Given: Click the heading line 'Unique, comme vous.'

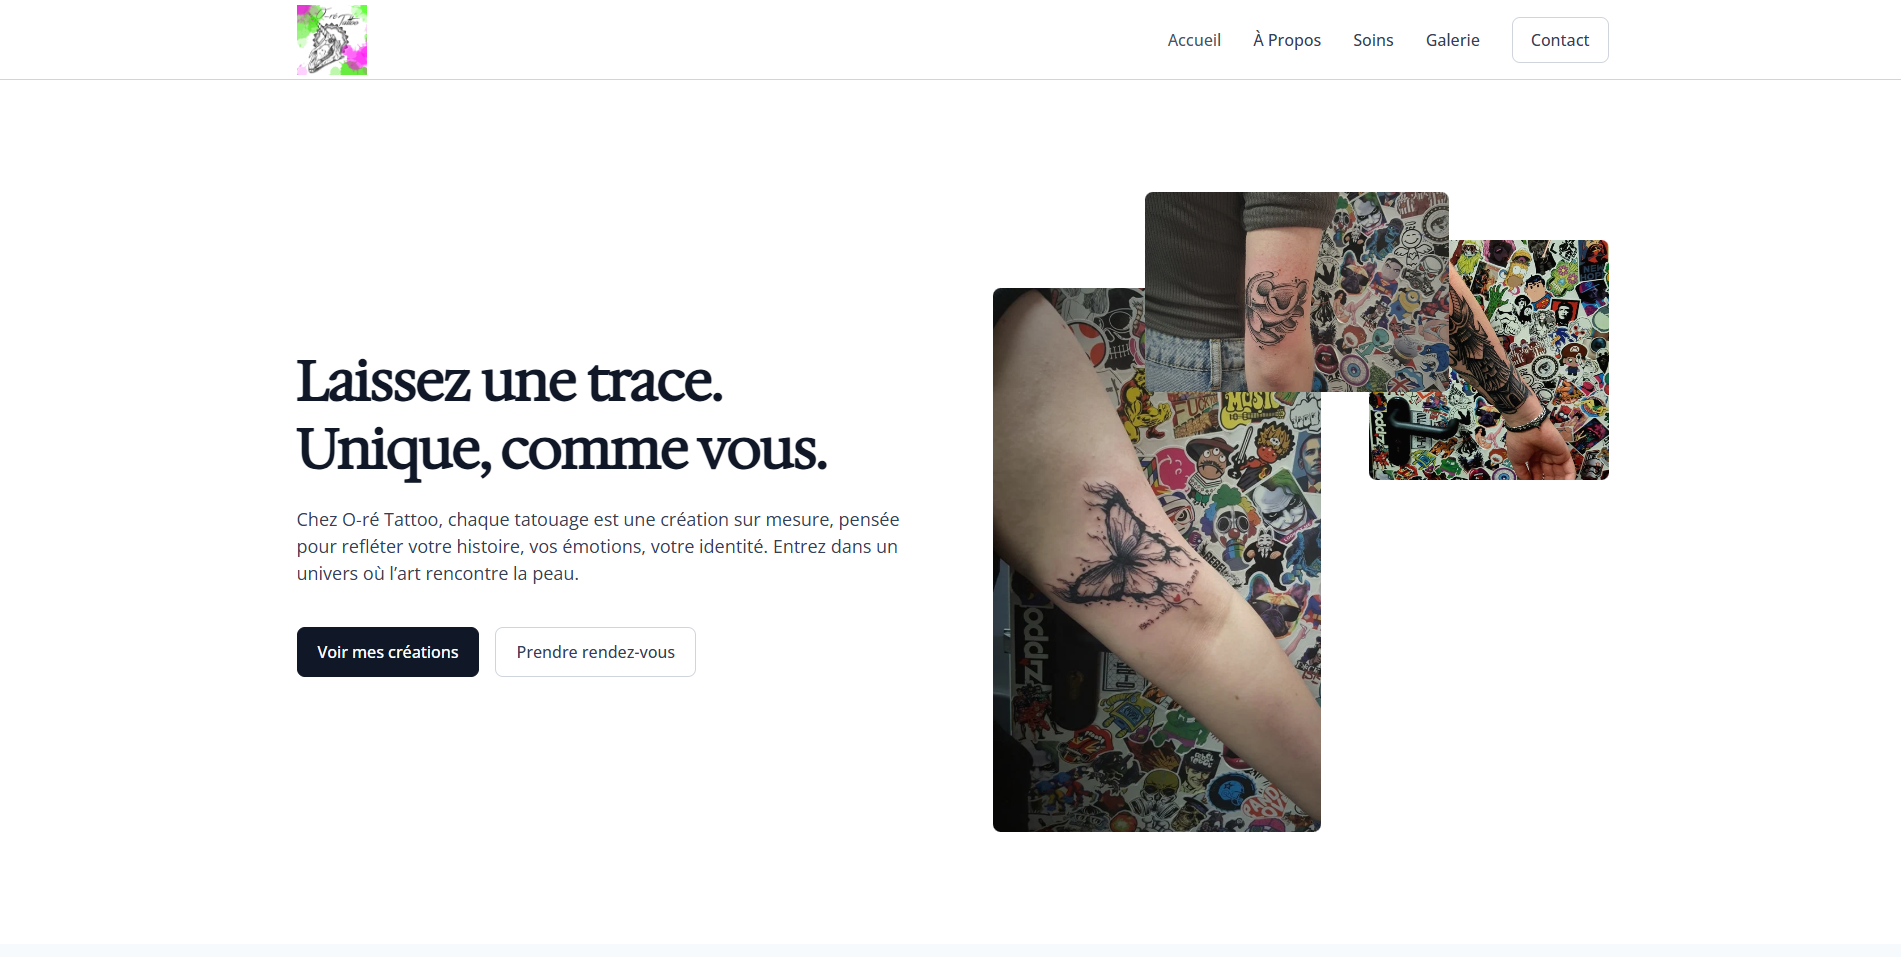Looking at the screenshot, I should pos(562,449).
